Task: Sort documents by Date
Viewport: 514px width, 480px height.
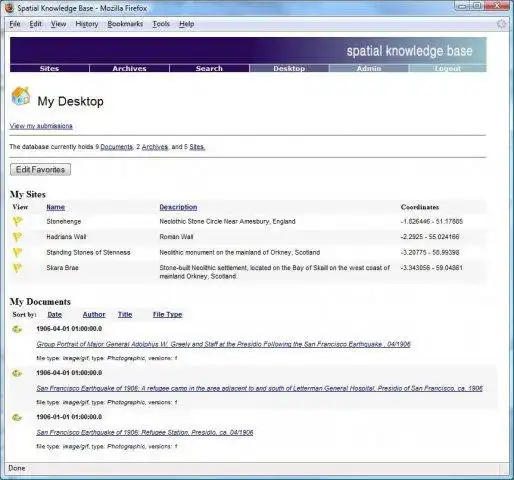Action: click(x=55, y=314)
